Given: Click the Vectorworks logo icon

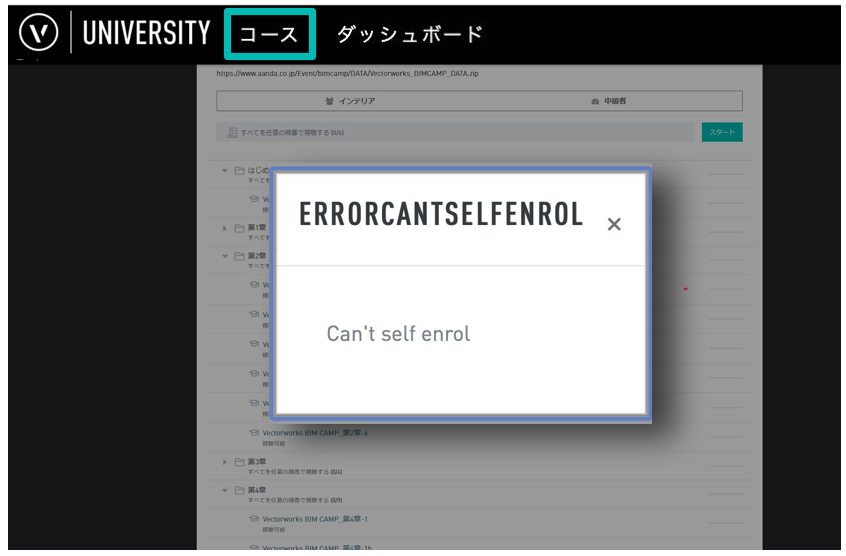Looking at the screenshot, I should (39, 34).
